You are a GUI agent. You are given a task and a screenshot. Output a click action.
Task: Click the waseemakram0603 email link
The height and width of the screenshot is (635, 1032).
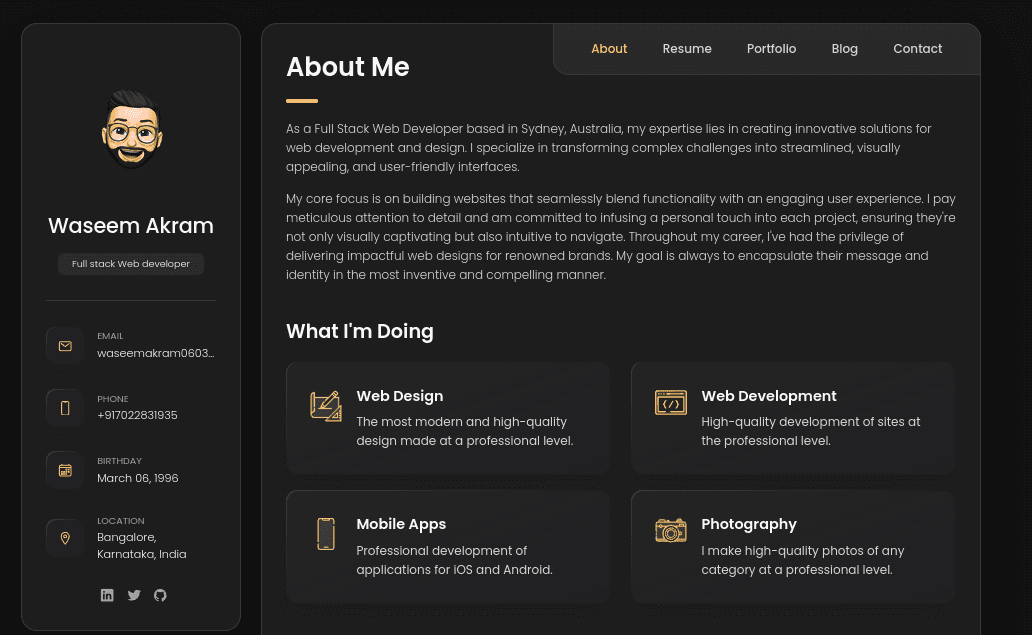[156, 353]
